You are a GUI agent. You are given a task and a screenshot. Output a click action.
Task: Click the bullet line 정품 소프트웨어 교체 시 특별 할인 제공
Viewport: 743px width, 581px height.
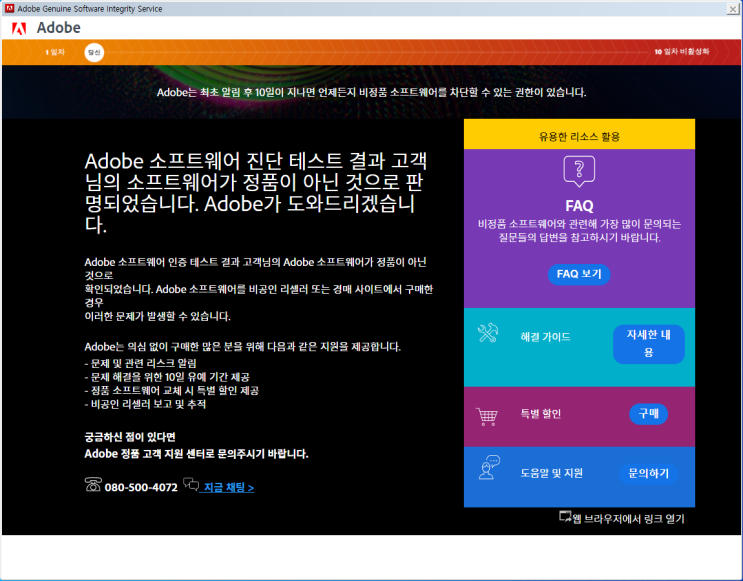click(172, 390)
